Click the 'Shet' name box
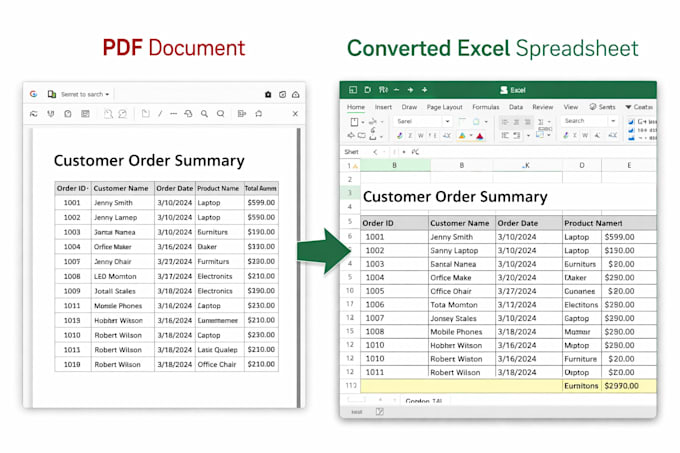680x453 pixels. point(351,152)
